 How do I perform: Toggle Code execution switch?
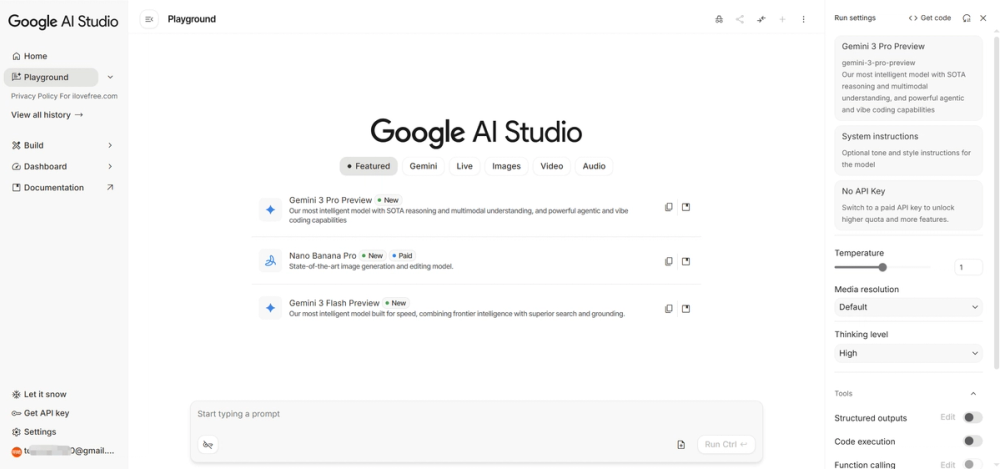point(972,441)
